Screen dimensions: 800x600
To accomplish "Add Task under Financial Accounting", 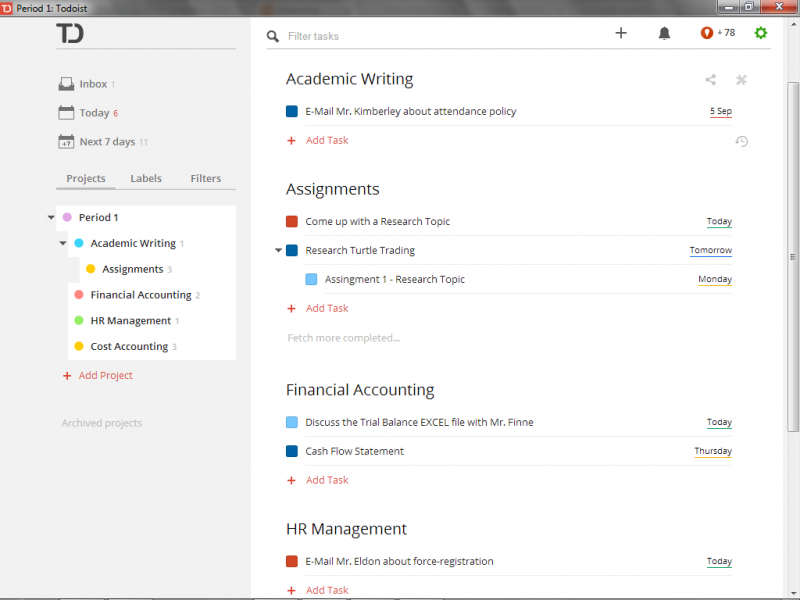I will click(x=327, y=480).
